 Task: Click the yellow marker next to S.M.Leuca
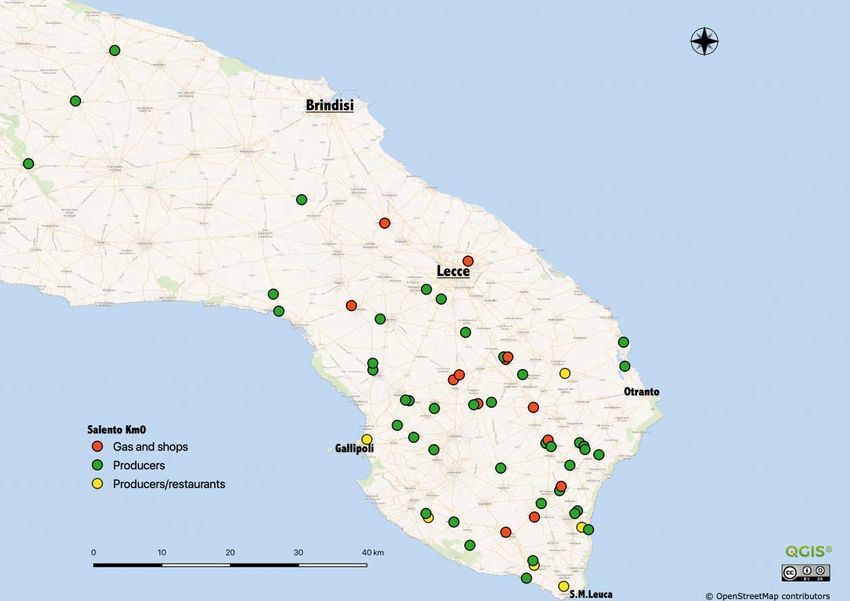(x=564, y=586)
